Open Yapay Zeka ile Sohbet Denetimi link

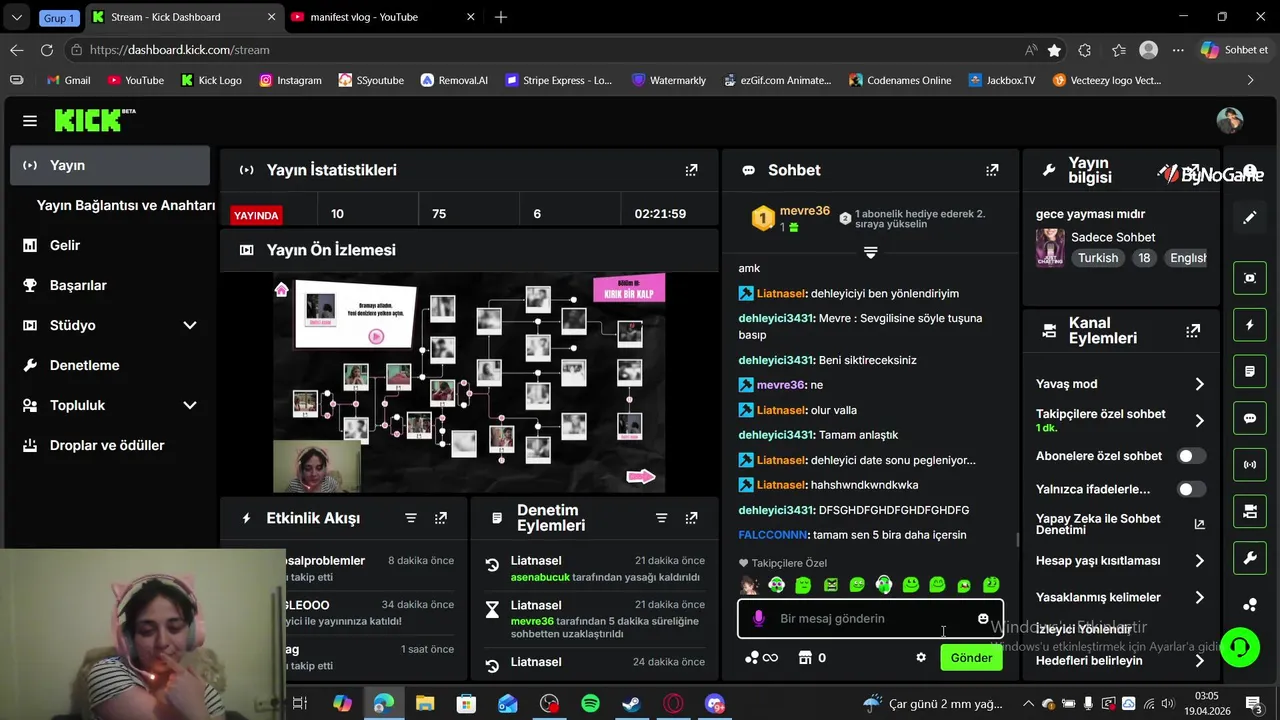click(1121, 524)
